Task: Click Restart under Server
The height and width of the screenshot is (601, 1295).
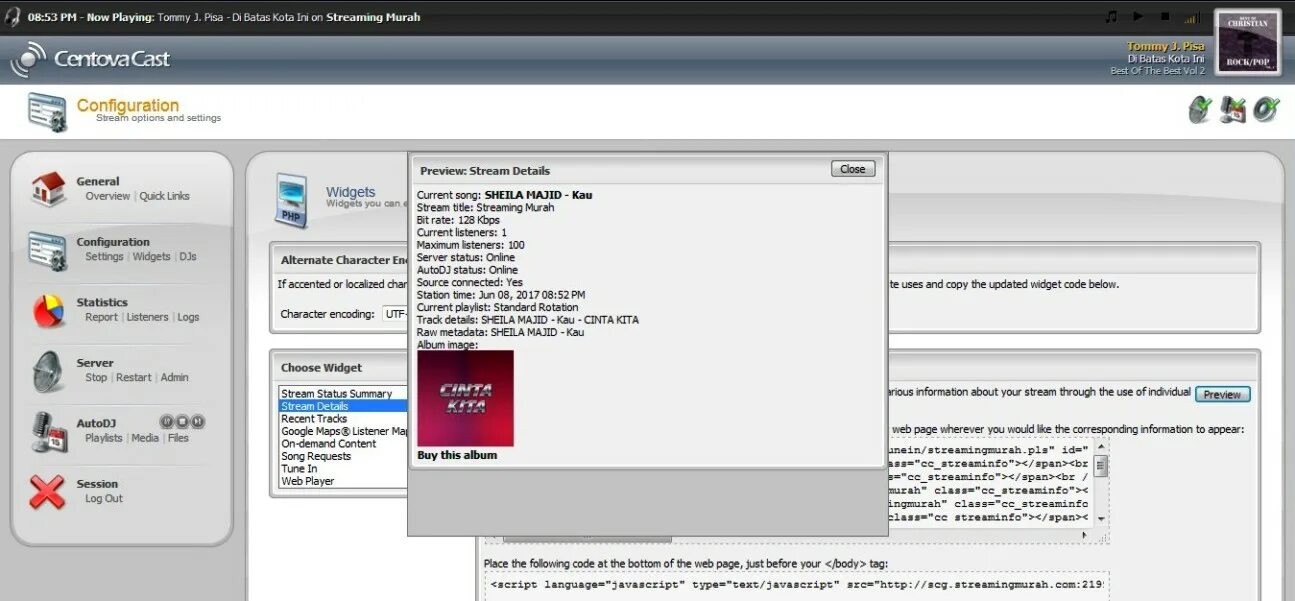Action: coord(134,378)
